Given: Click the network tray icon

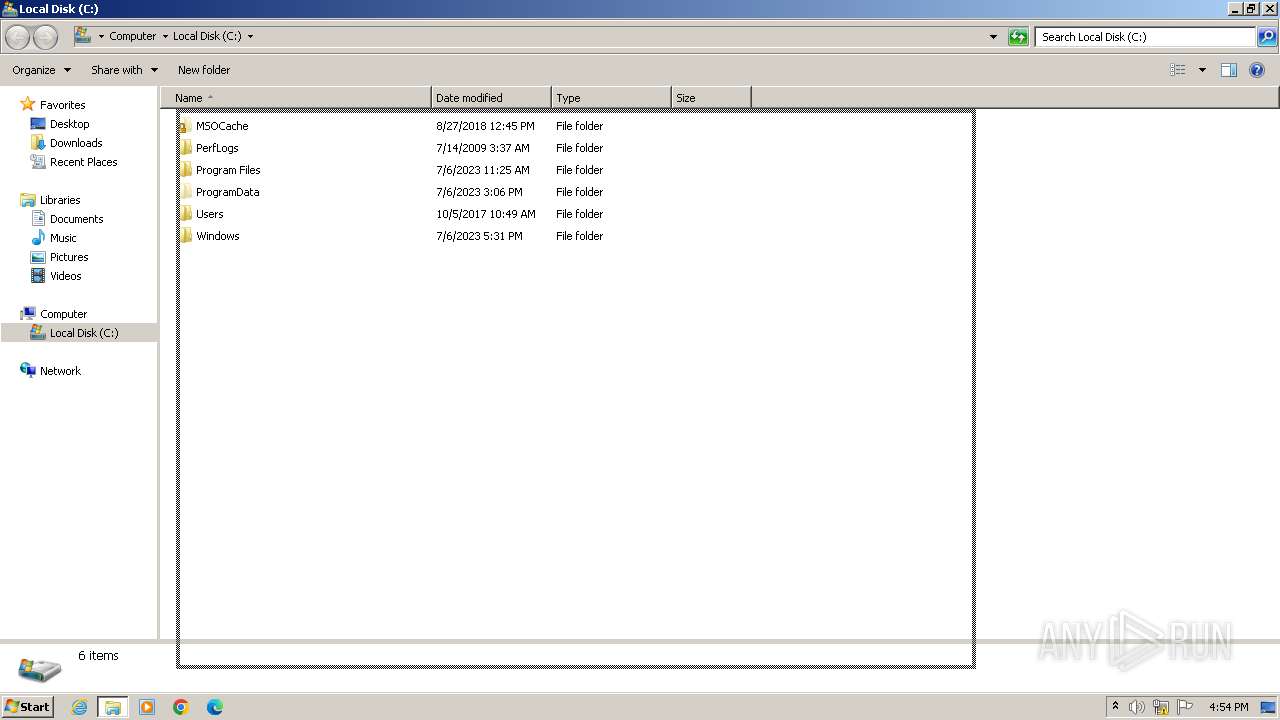Looking at the screenshot, I should tap(1161, 707).
